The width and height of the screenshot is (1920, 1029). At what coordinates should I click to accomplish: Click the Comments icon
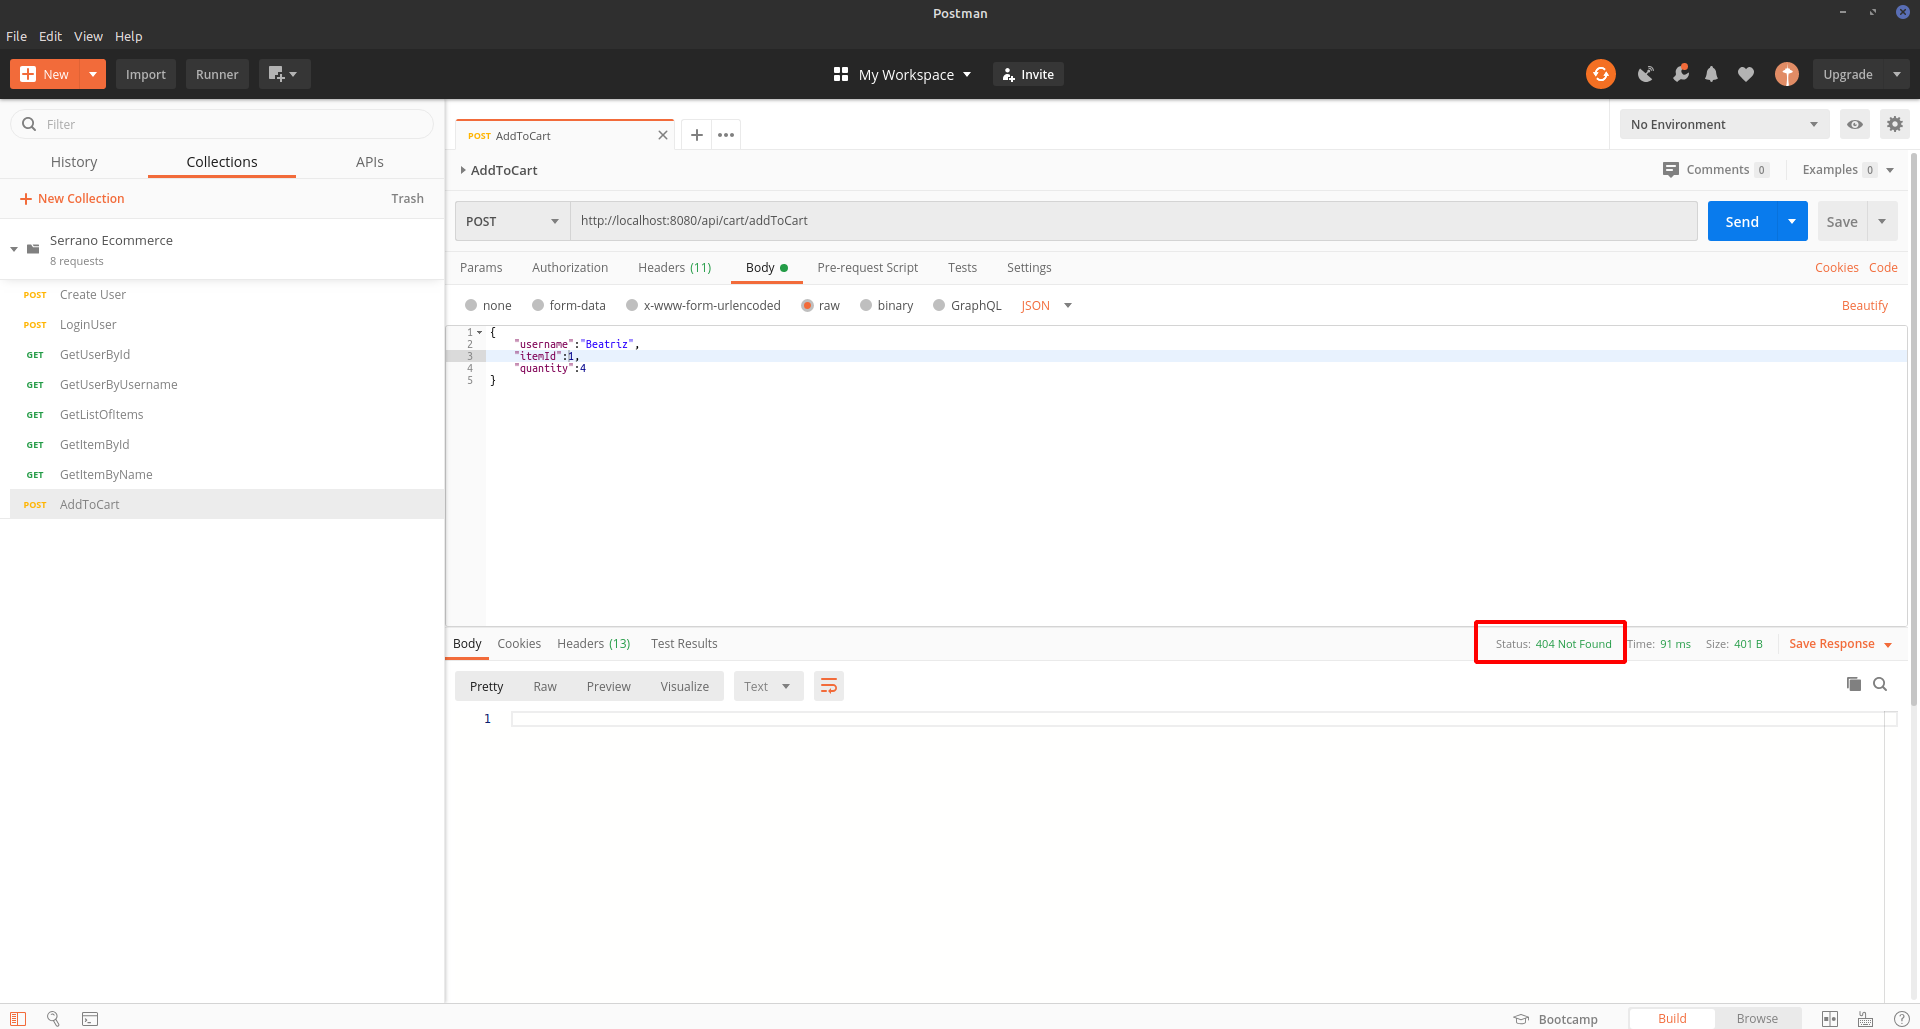click(1671, 170)
